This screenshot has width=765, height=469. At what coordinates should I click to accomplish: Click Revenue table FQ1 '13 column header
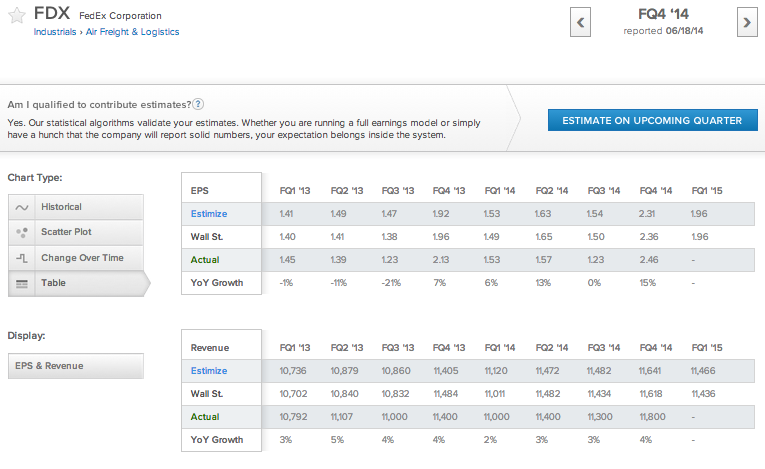pos(295,348)
